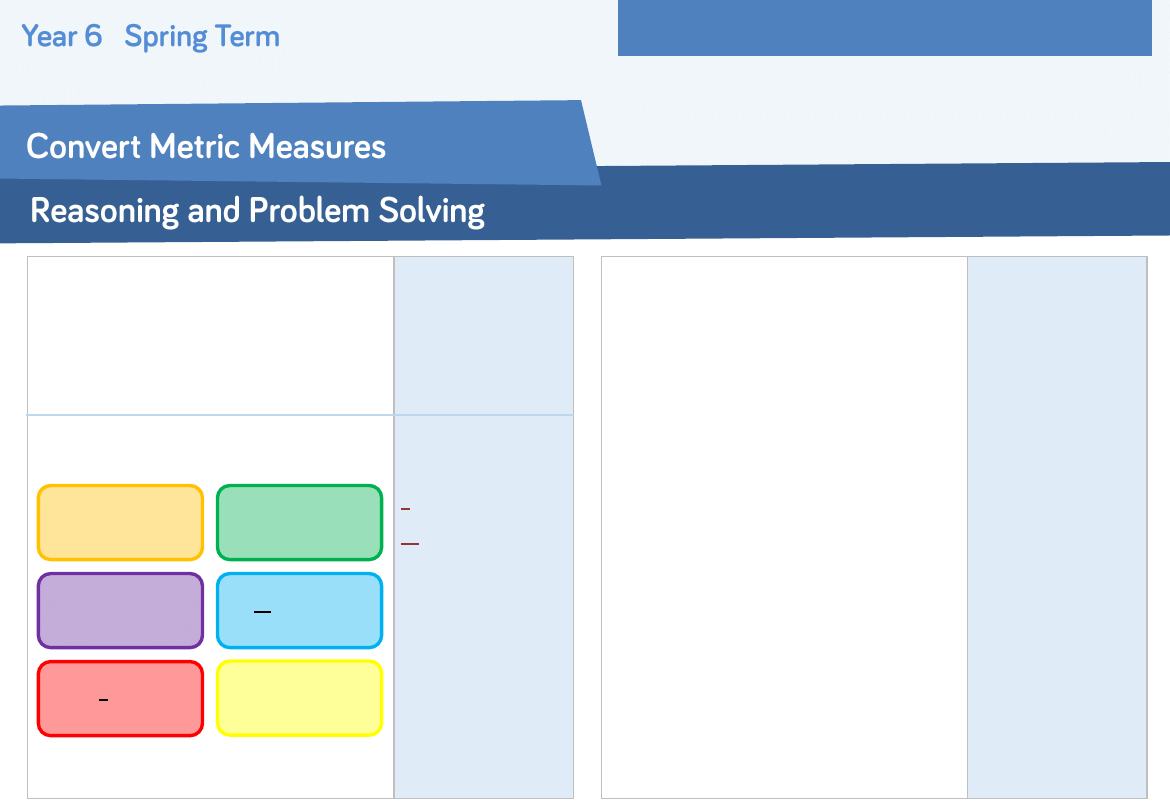Click the orange rounded box
Viewport: 1170px width, 810px height.
pyautogui.click(x=120, y=522)
